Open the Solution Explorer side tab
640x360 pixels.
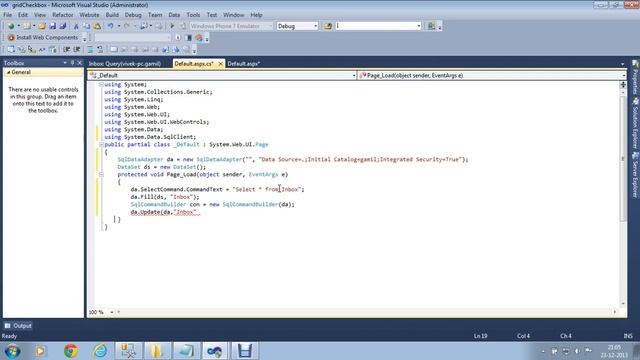click(636, 123)
